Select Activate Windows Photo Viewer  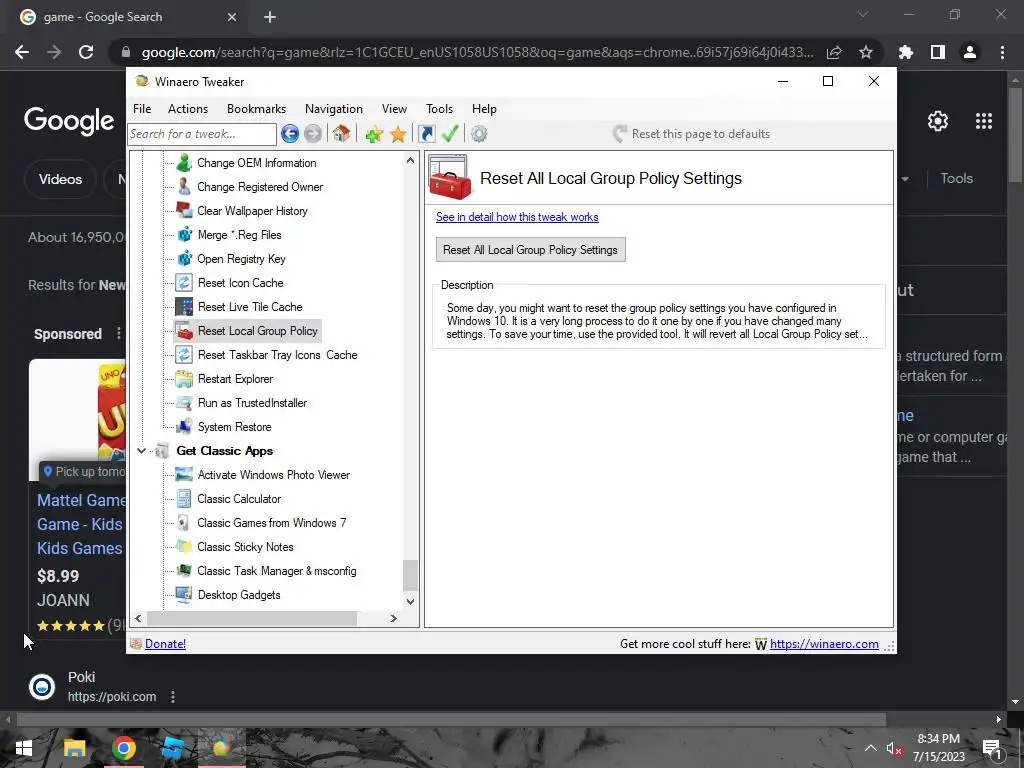coord(274,475)
